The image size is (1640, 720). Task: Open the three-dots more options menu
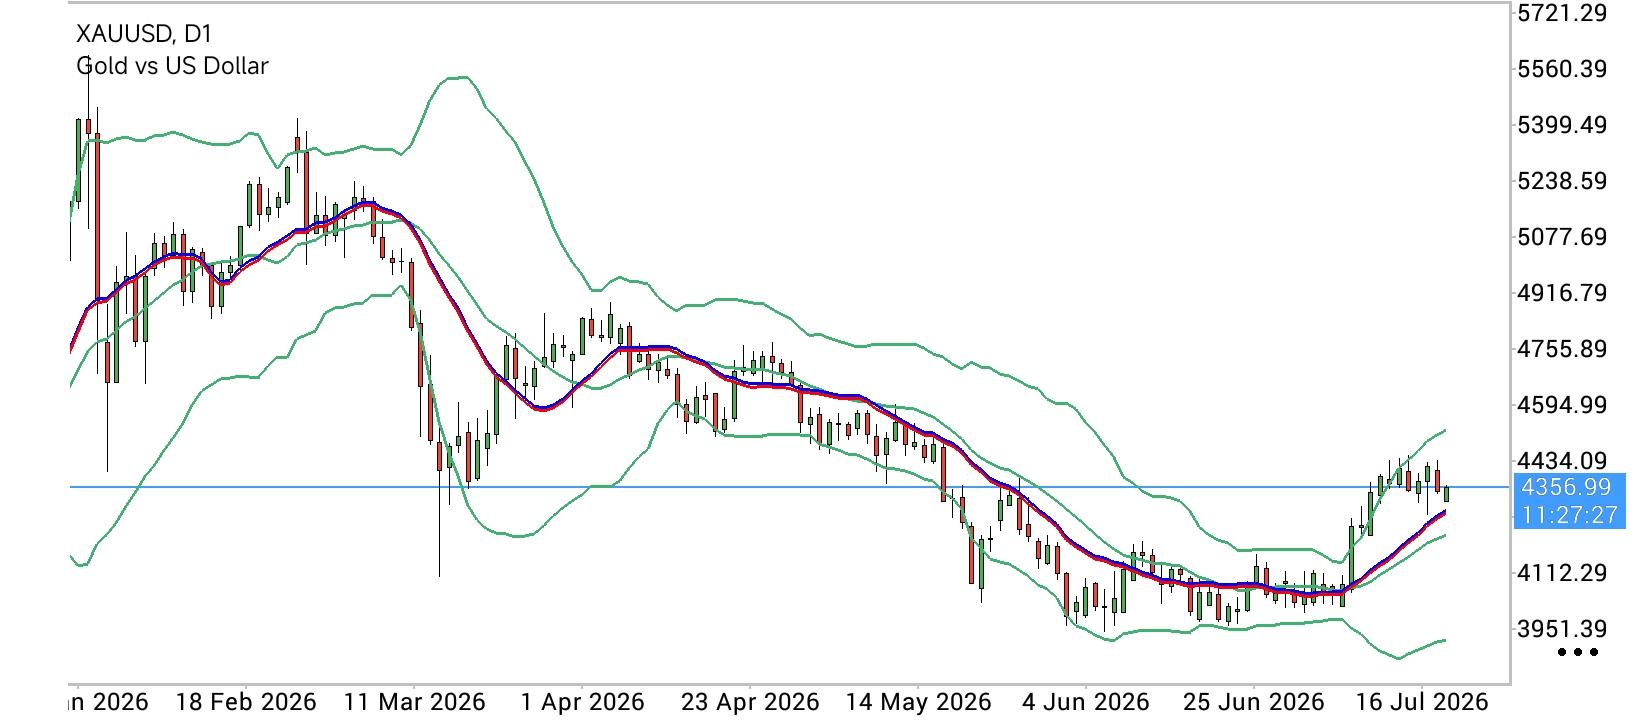tap(1578, 653)
